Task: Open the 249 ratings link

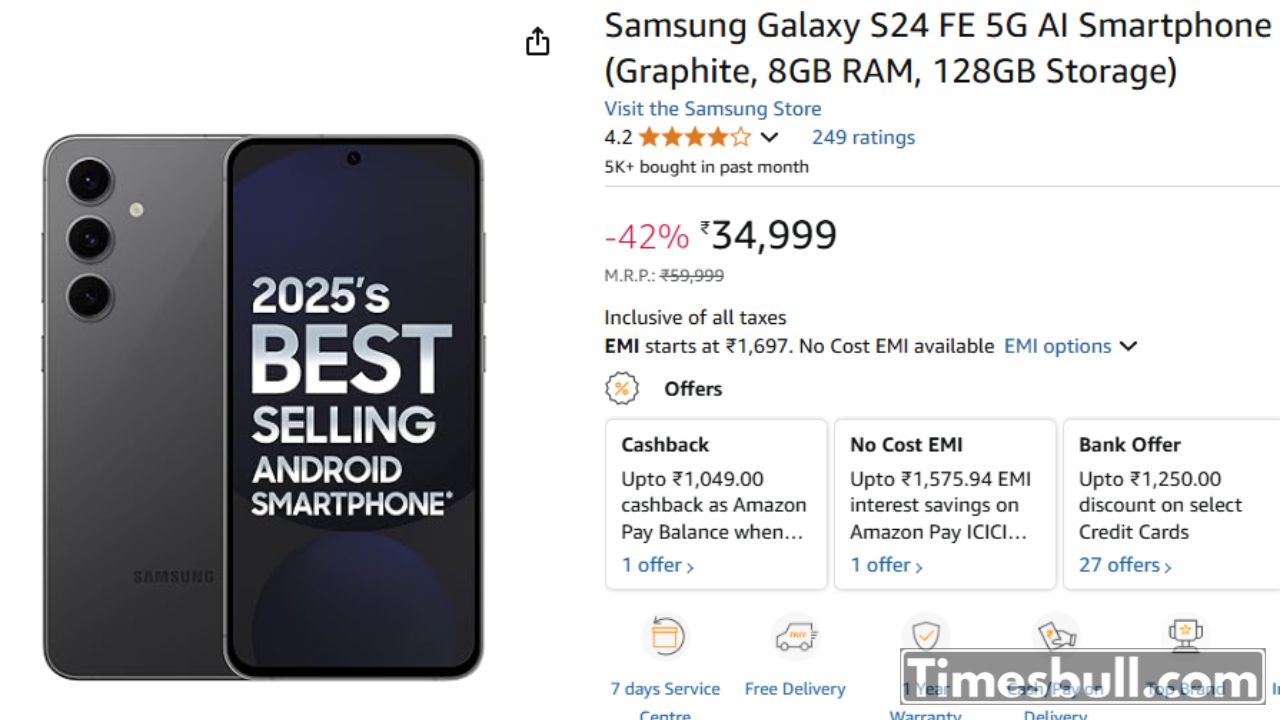Action: tap(863, 137)
